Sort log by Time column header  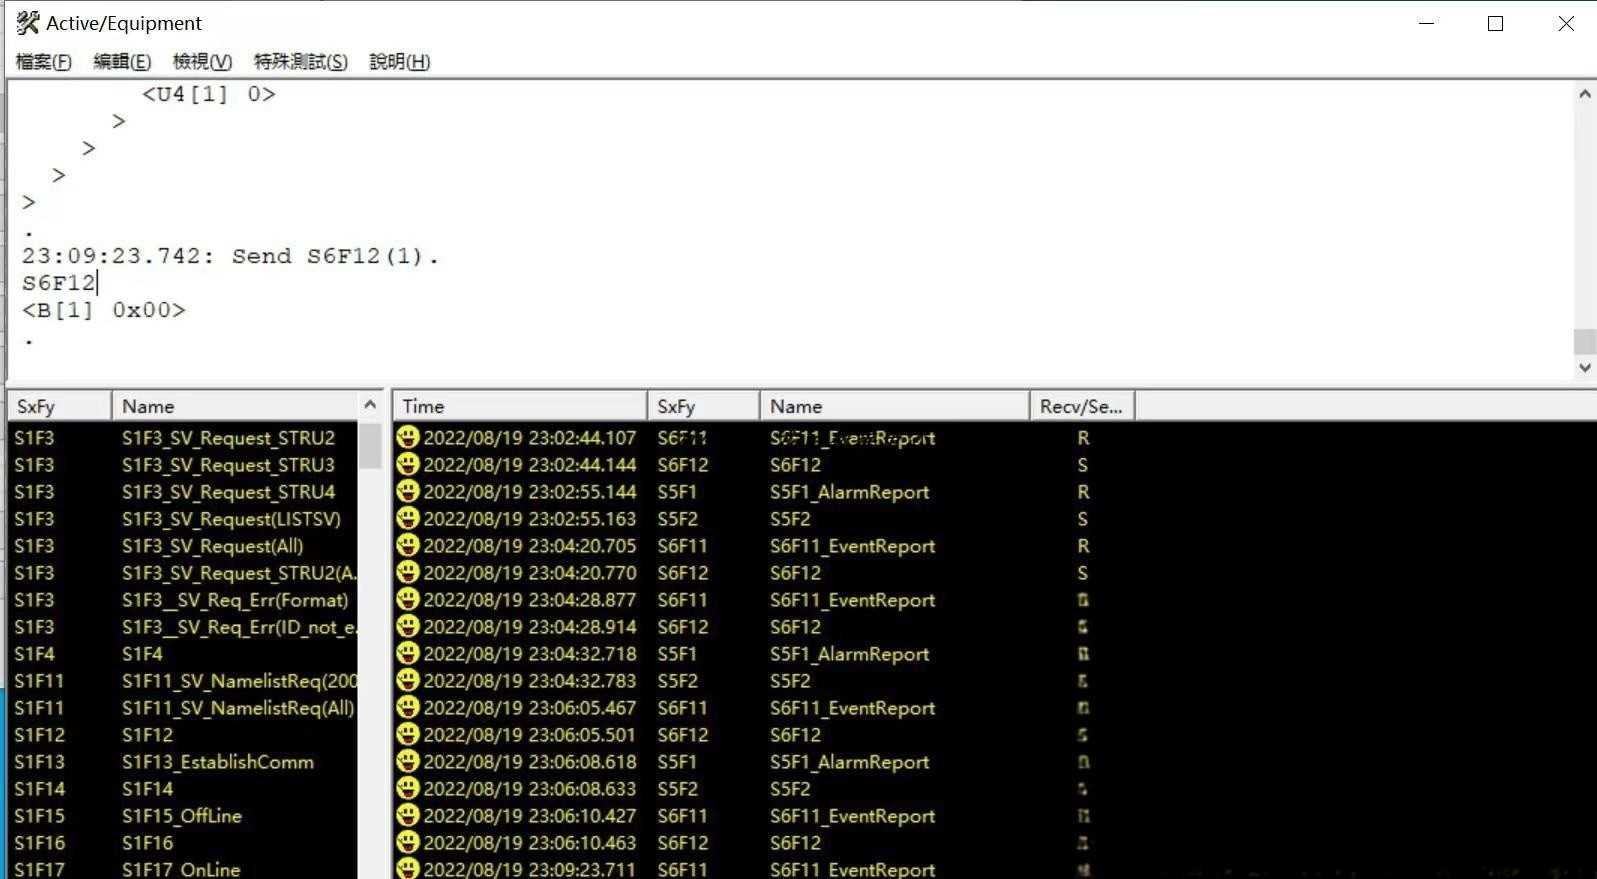(x=519, y=406)
